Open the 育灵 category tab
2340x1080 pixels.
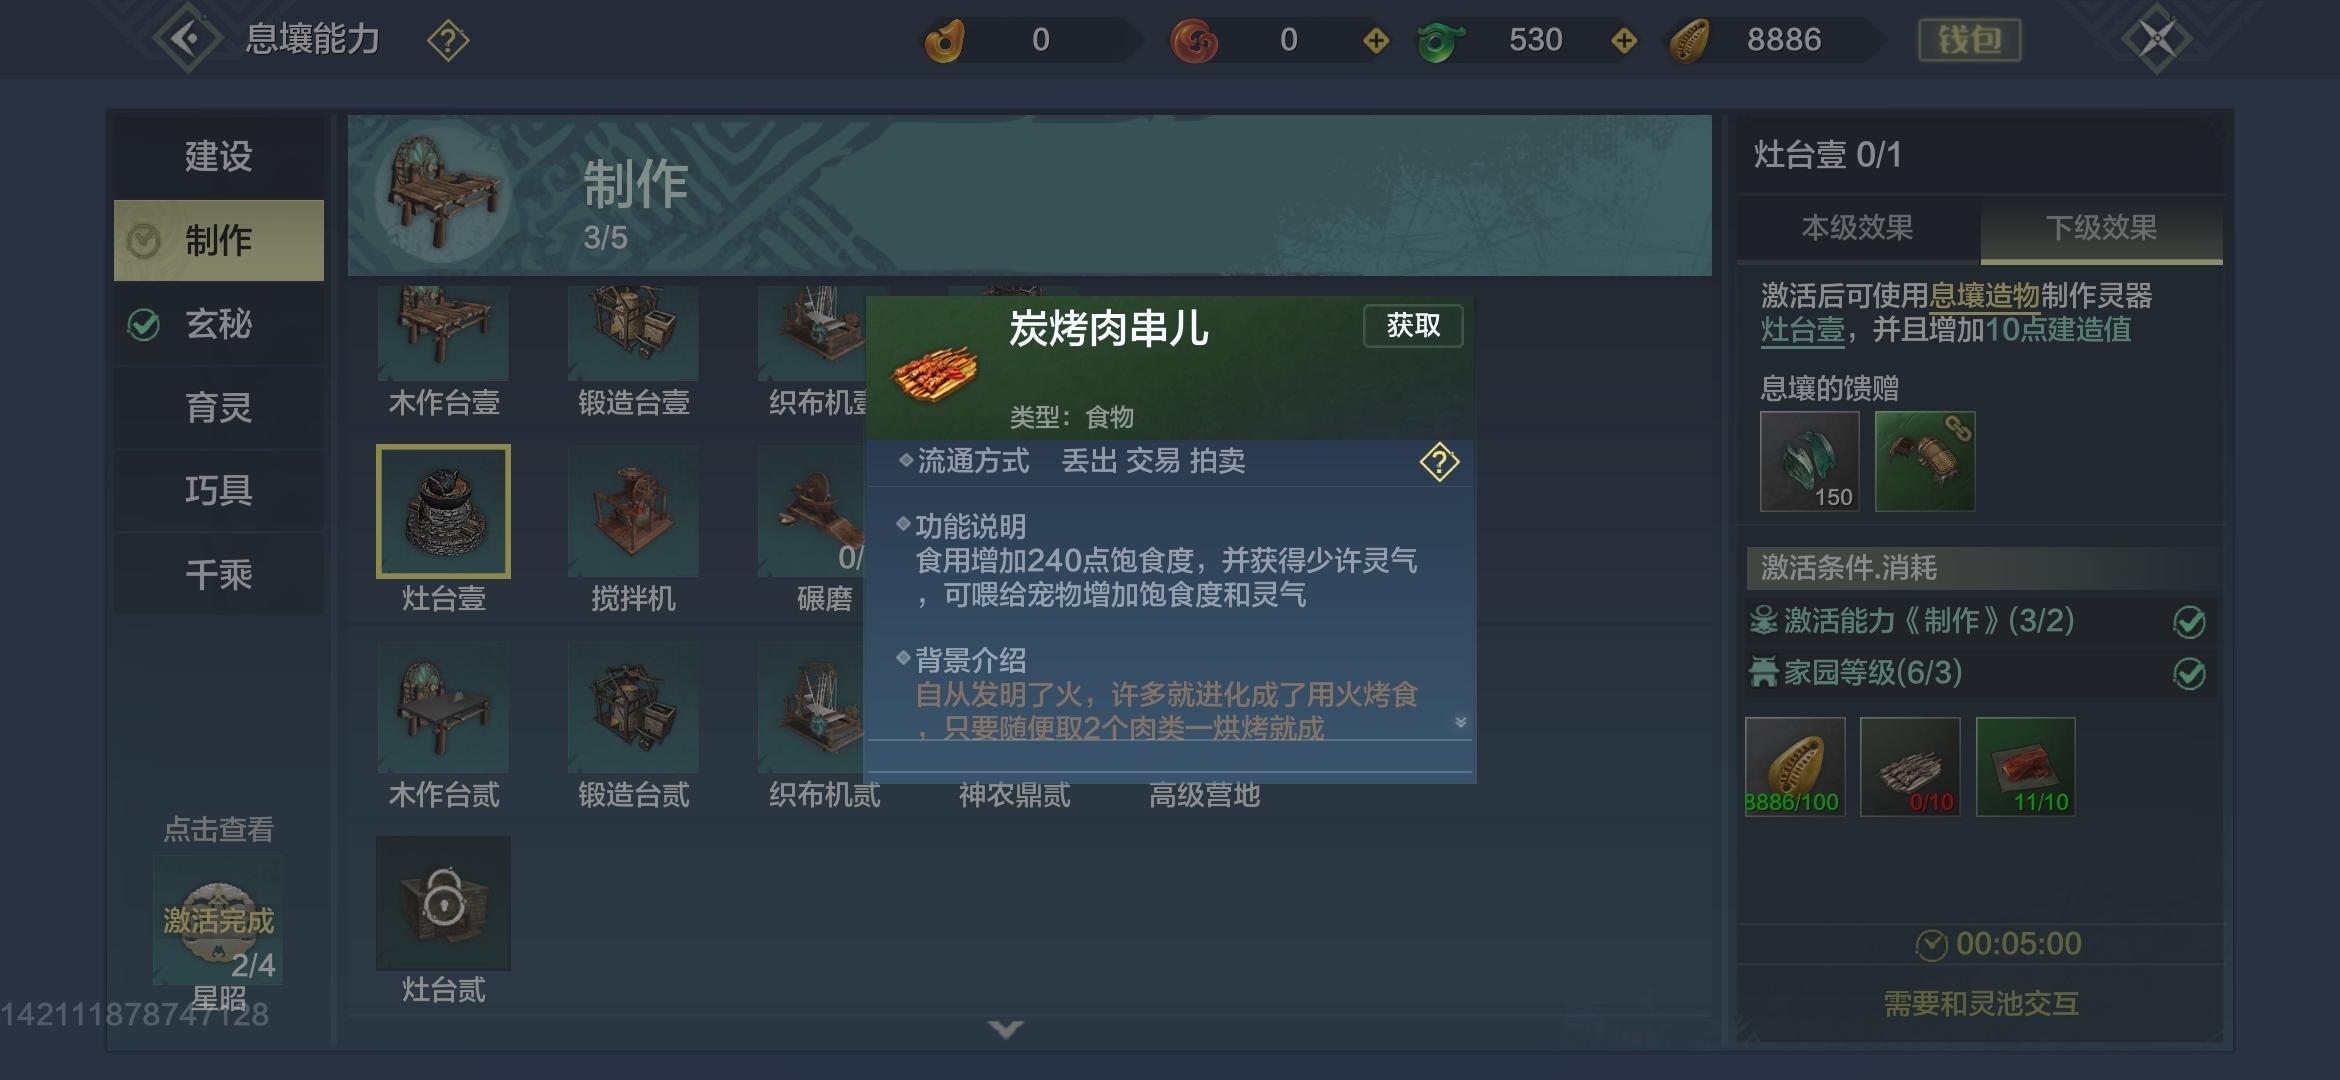(219, 408)
